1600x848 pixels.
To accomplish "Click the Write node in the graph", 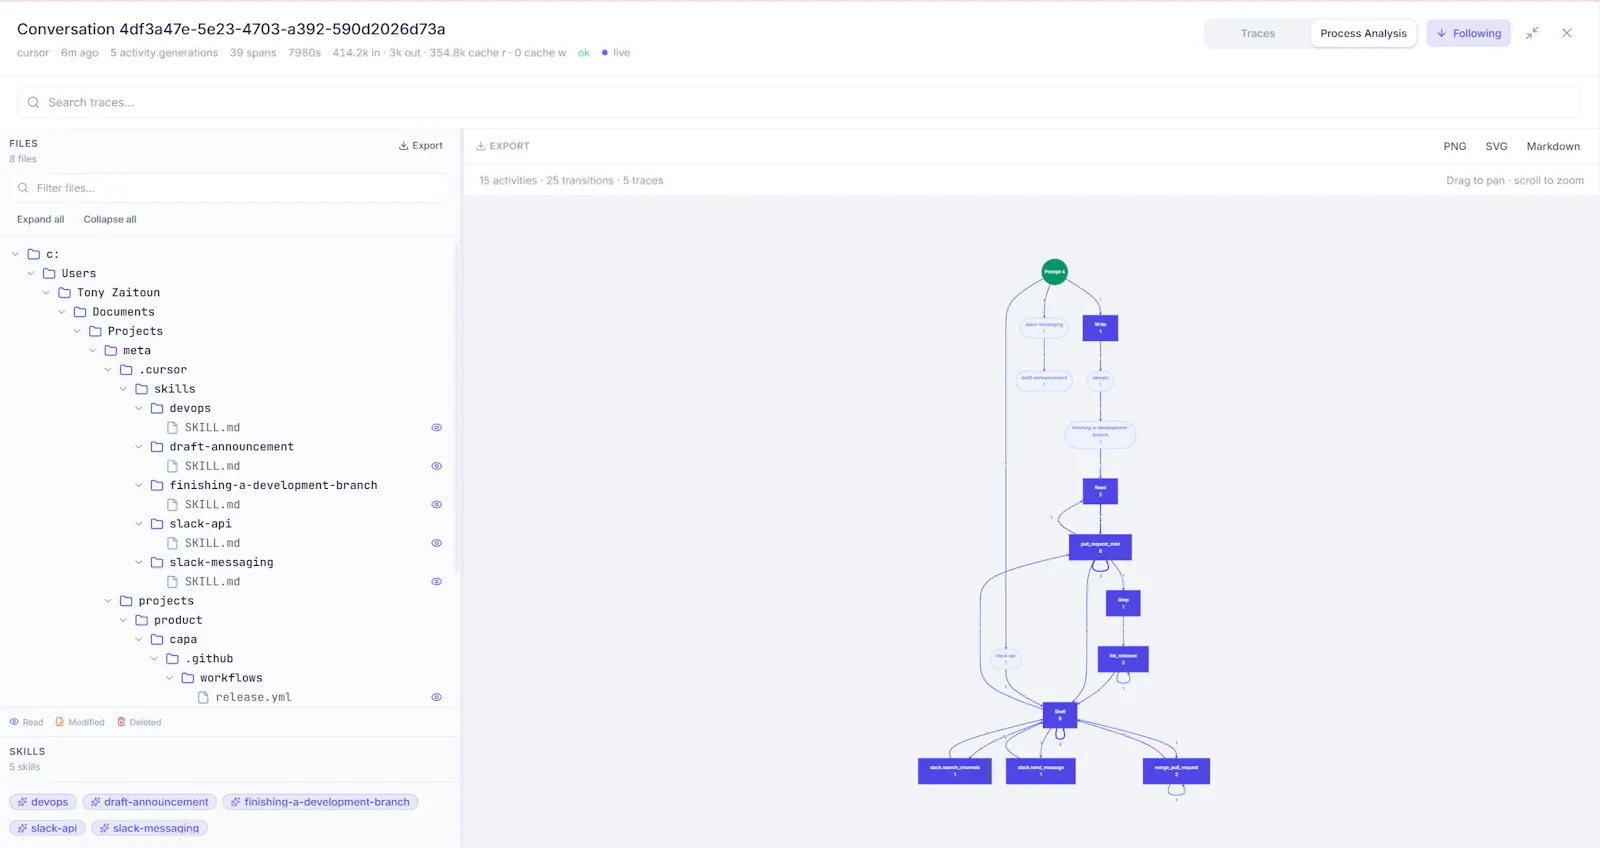I will coord(1100,328).
